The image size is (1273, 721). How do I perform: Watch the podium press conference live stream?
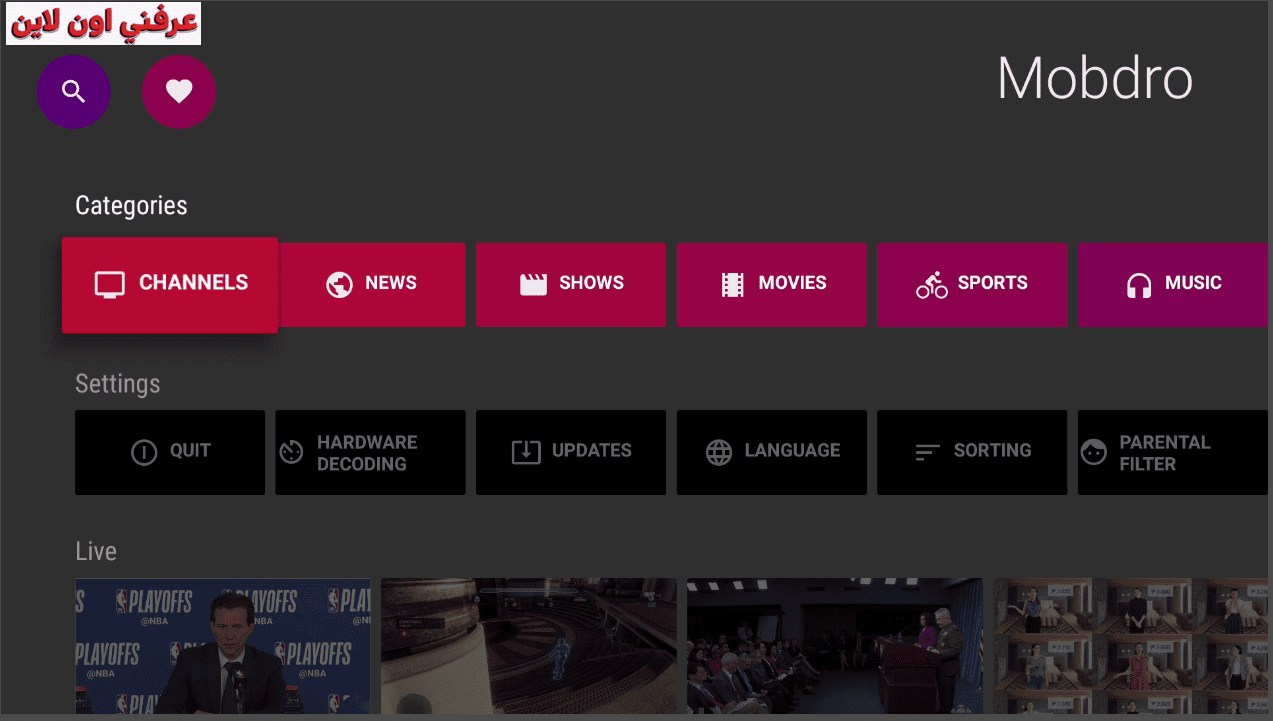[834, 646]
